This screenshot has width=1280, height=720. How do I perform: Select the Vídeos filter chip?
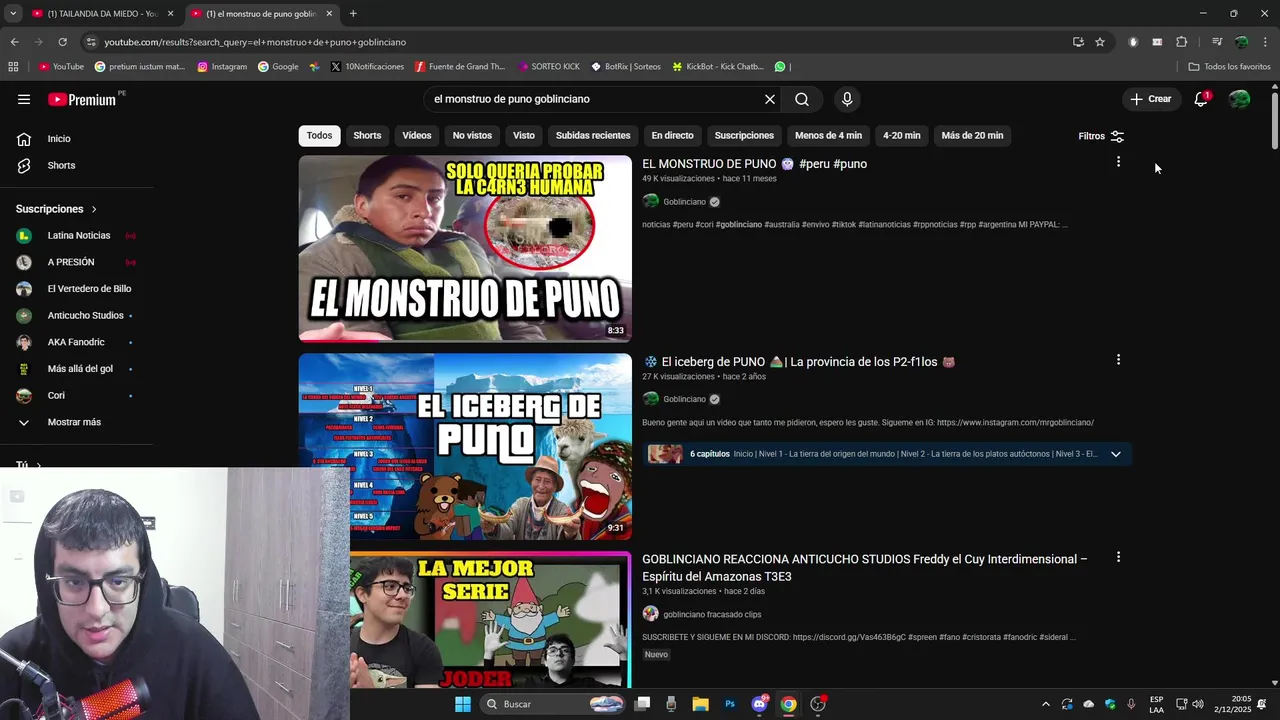tap(417, 136)
